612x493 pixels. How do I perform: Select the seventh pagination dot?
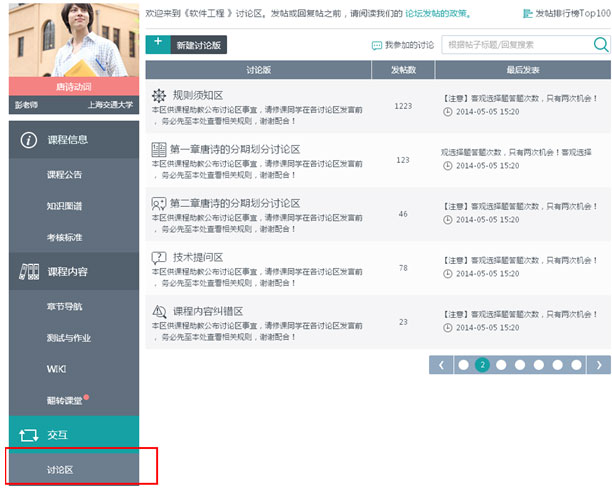pyautogui.click(x=576, y=365)
